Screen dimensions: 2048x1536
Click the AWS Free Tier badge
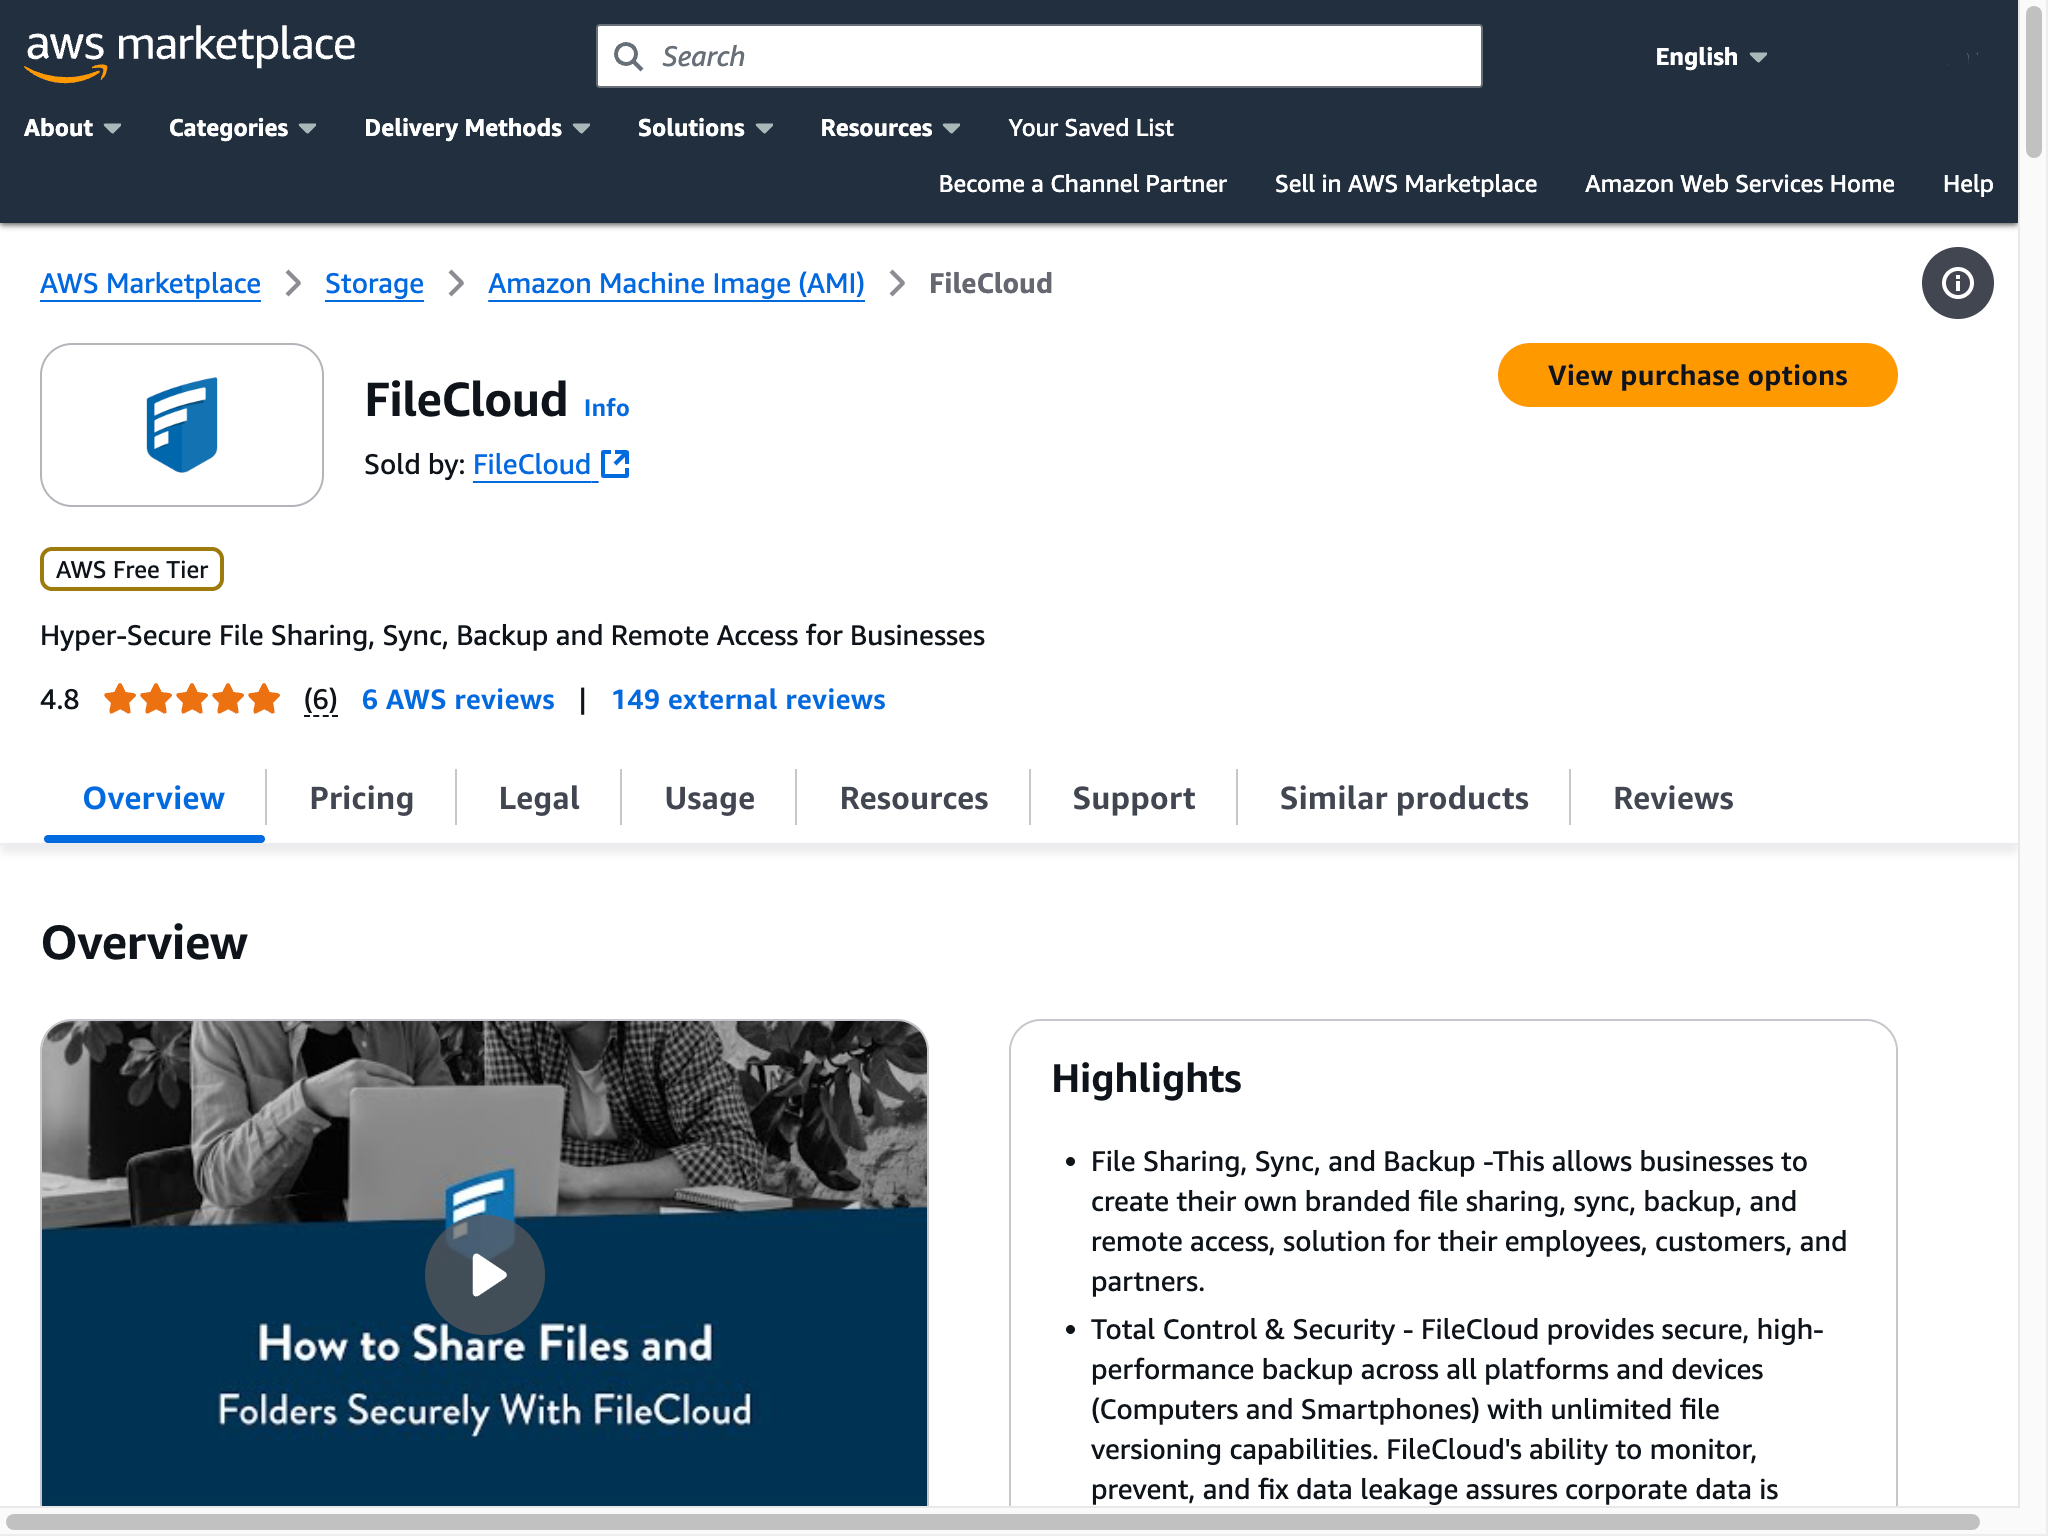coord(131,569)
